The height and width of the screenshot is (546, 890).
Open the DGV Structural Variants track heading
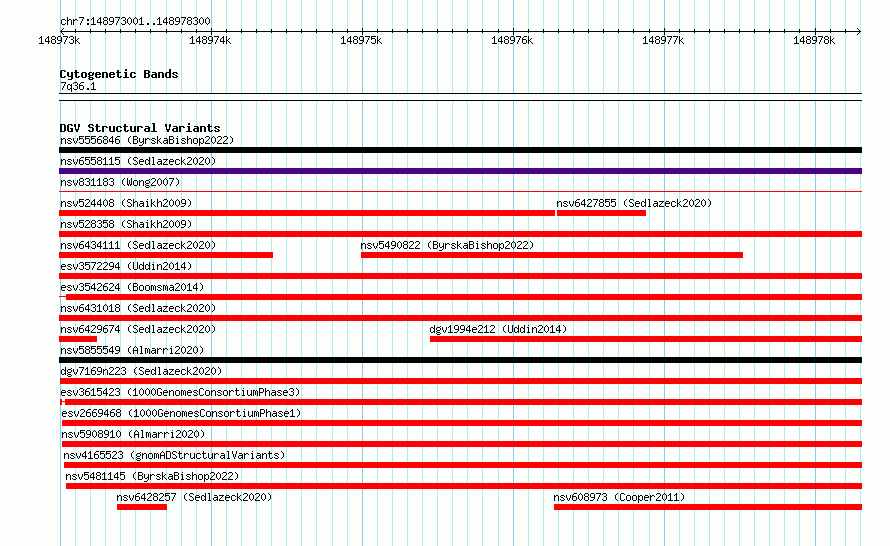[x=140, y=128]
